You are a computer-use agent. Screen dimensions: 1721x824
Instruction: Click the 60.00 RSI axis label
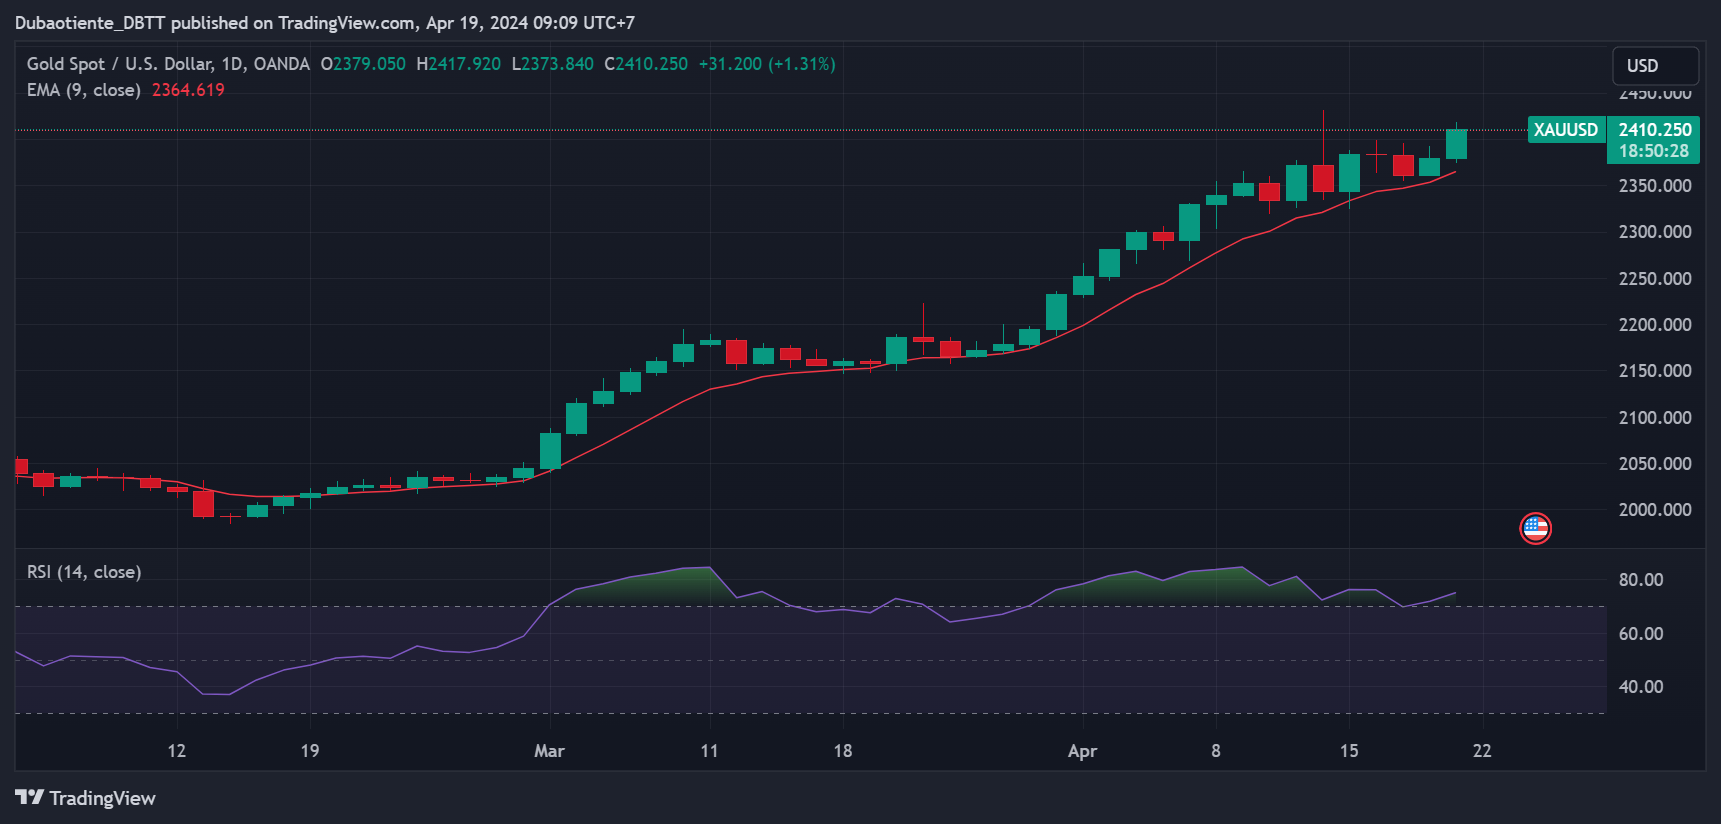1641,634
